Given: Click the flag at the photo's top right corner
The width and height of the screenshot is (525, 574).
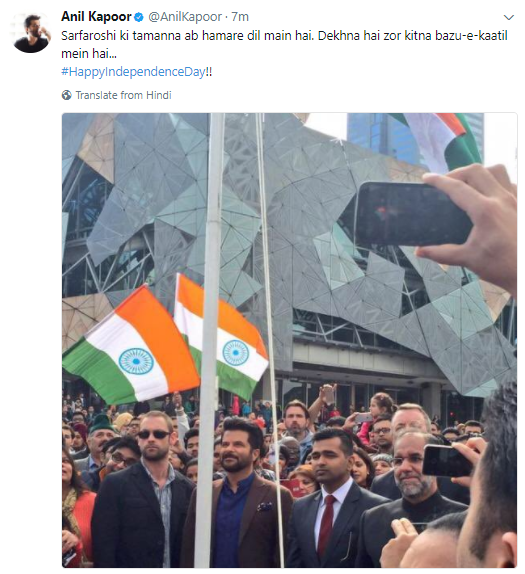Looking at the screenshot, I should tap(445, 141).
